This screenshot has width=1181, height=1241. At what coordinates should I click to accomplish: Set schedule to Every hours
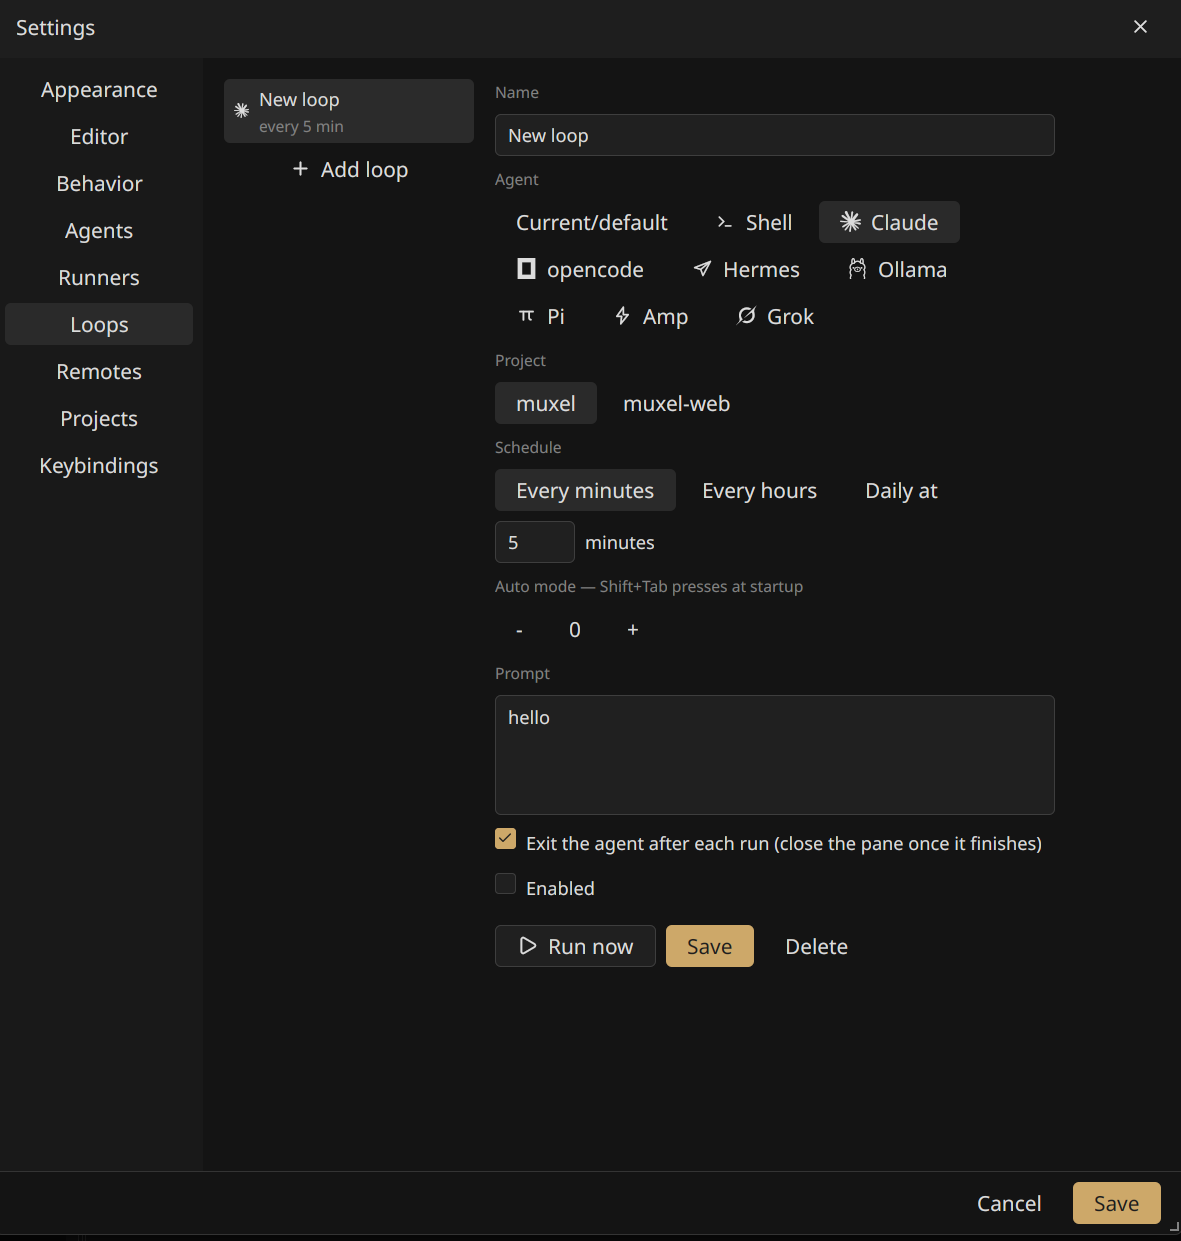pyautogui.click(x=759, y=490)
